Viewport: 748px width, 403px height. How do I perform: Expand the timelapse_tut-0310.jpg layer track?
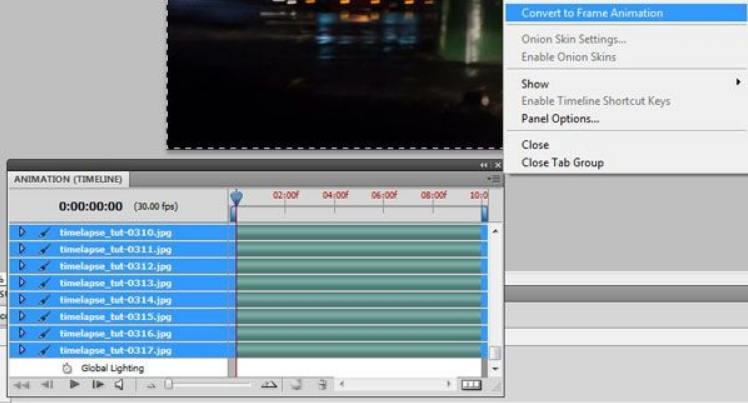click(x=21, y=232)
